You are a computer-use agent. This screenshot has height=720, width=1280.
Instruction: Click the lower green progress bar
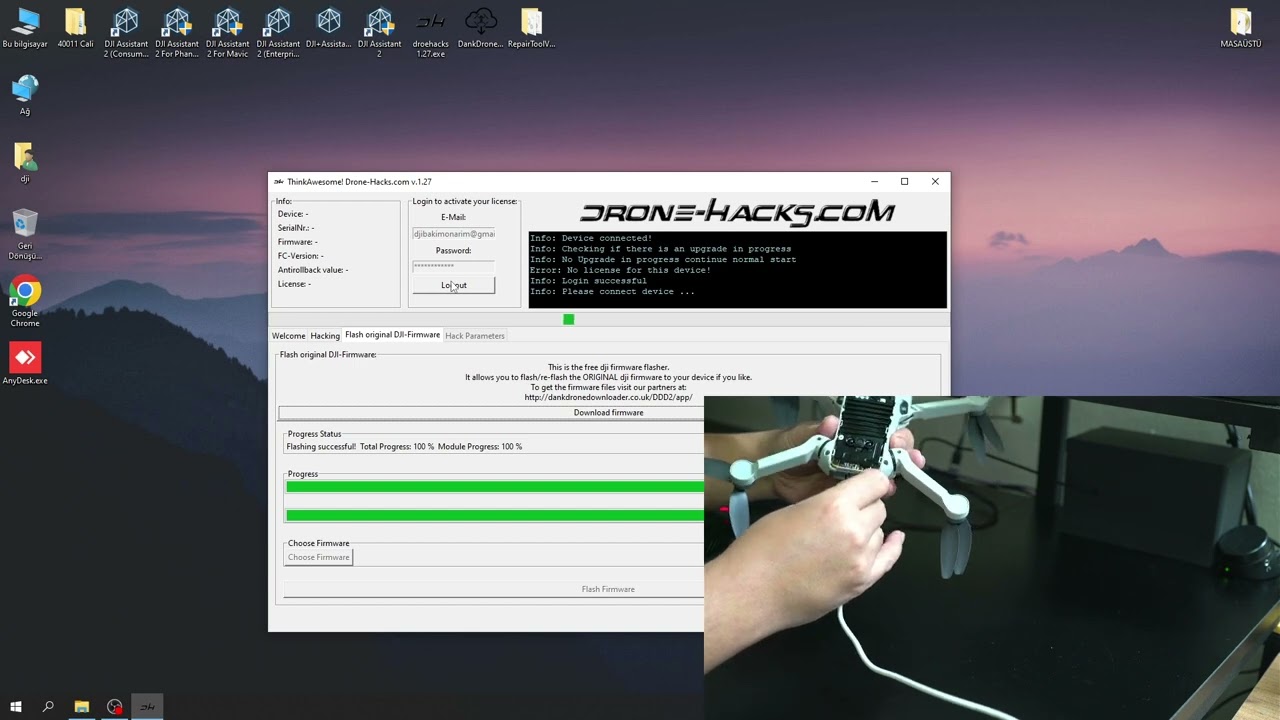click(x=495, y=516)
